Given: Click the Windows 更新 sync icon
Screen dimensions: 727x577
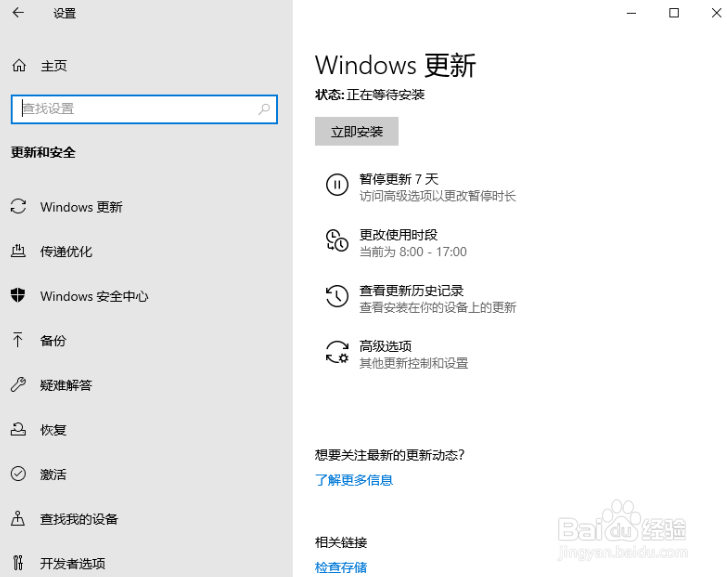Looking at the screenshot, I should click(x=19, y=206).
